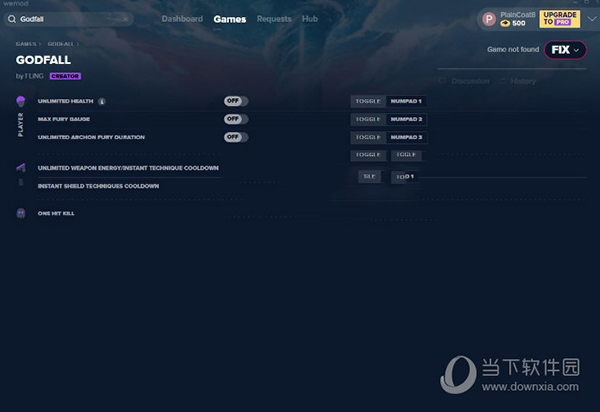Image resolution: width=600 pixels, height=412 pixels.
Task: Open the Requests tab
Action: pyautogui.click(x=274, y=19)
